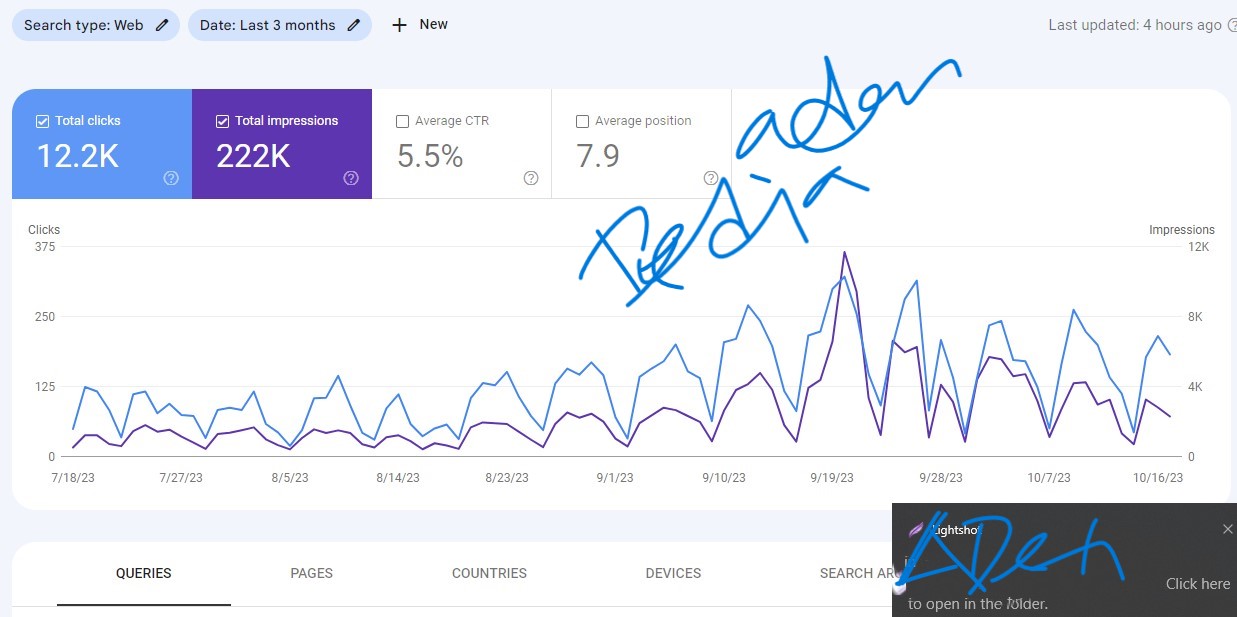1237x617 pixels.
Task: Click plus icon to add new filter
Action: 399,25
